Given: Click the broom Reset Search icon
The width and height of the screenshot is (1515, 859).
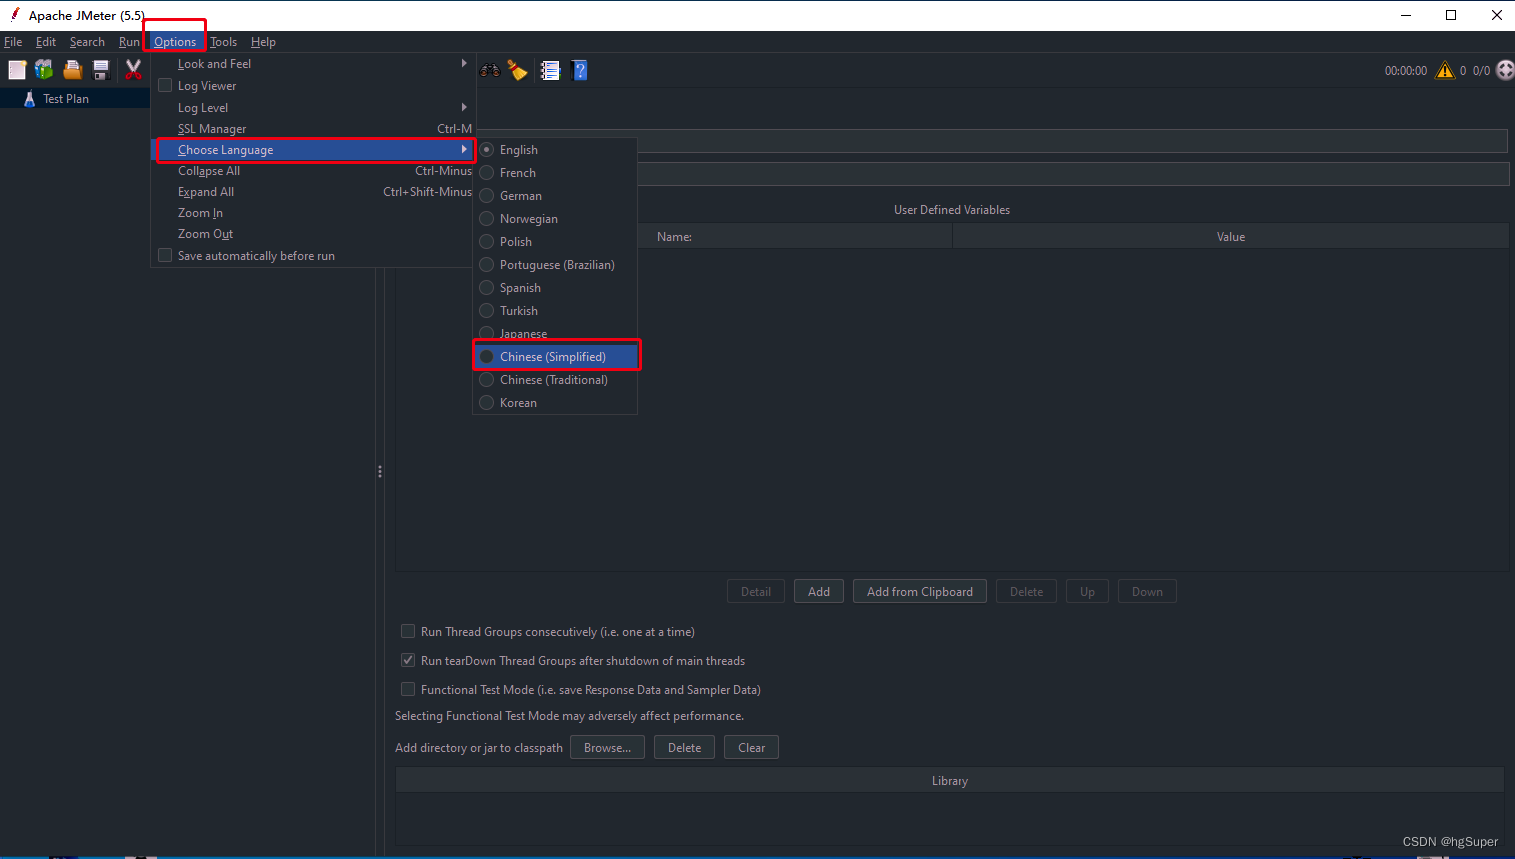Looking at the screenshot, I should coord(518,70).
